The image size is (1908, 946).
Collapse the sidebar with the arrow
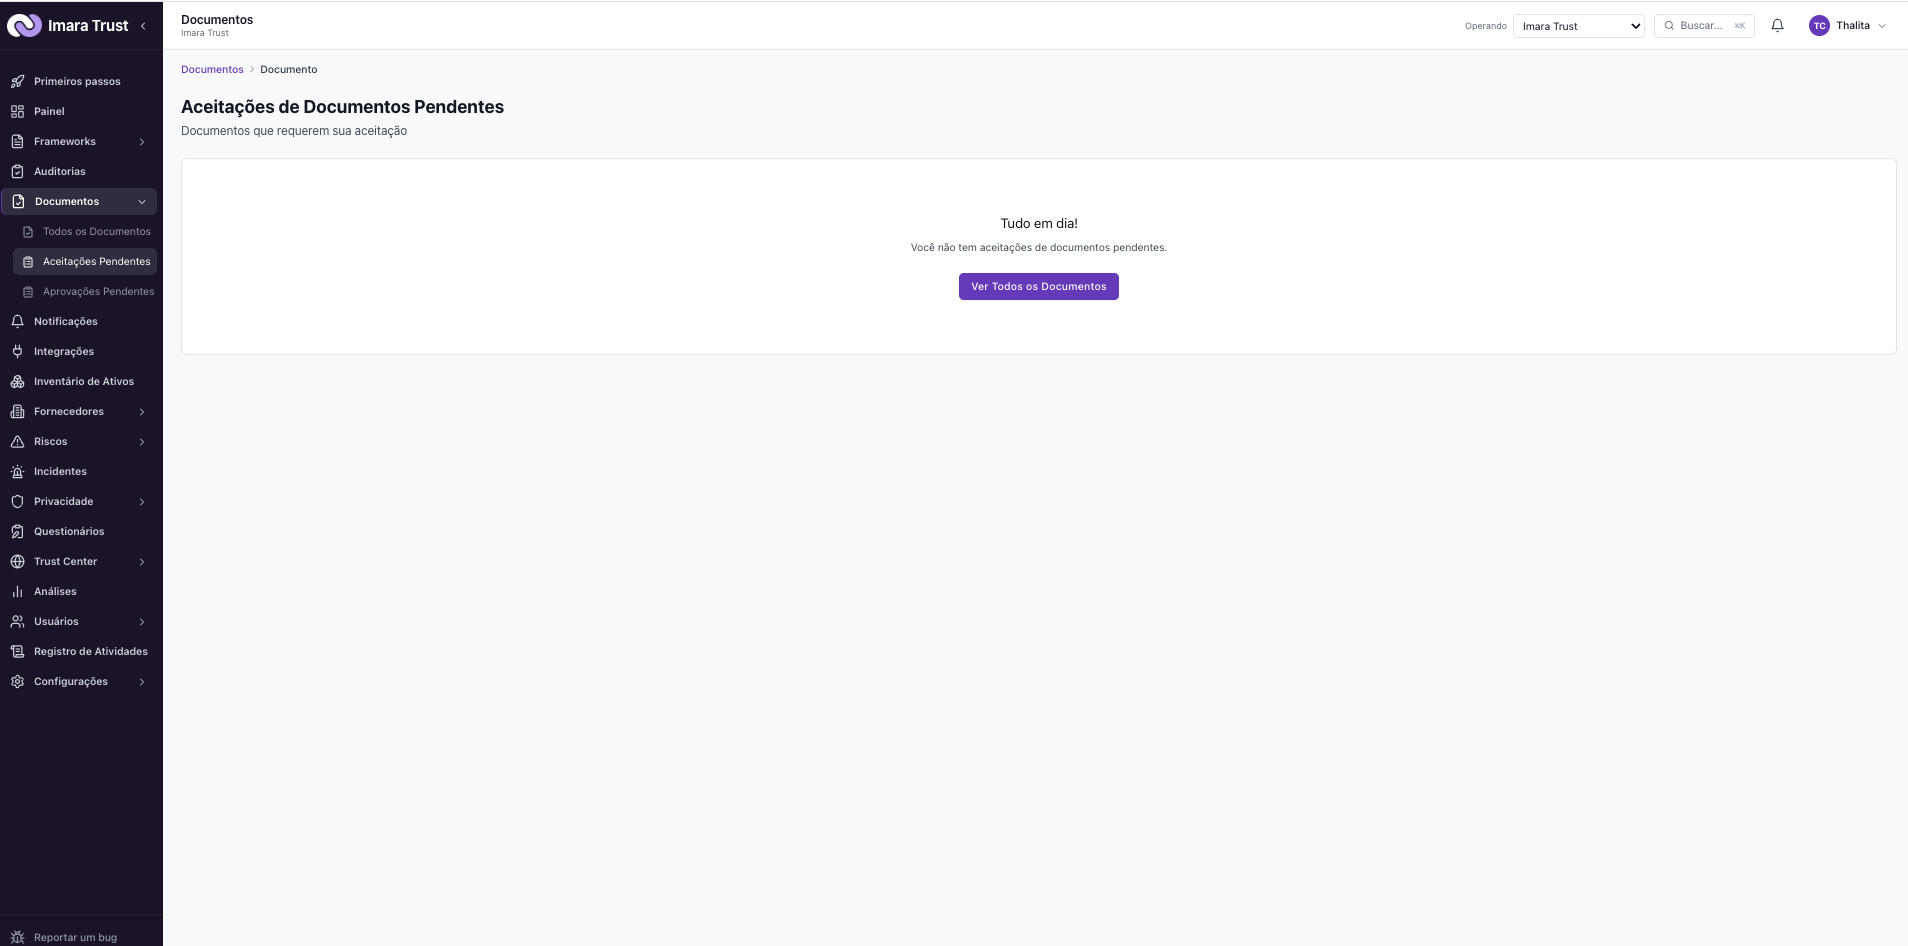click(x=143, y=26)
